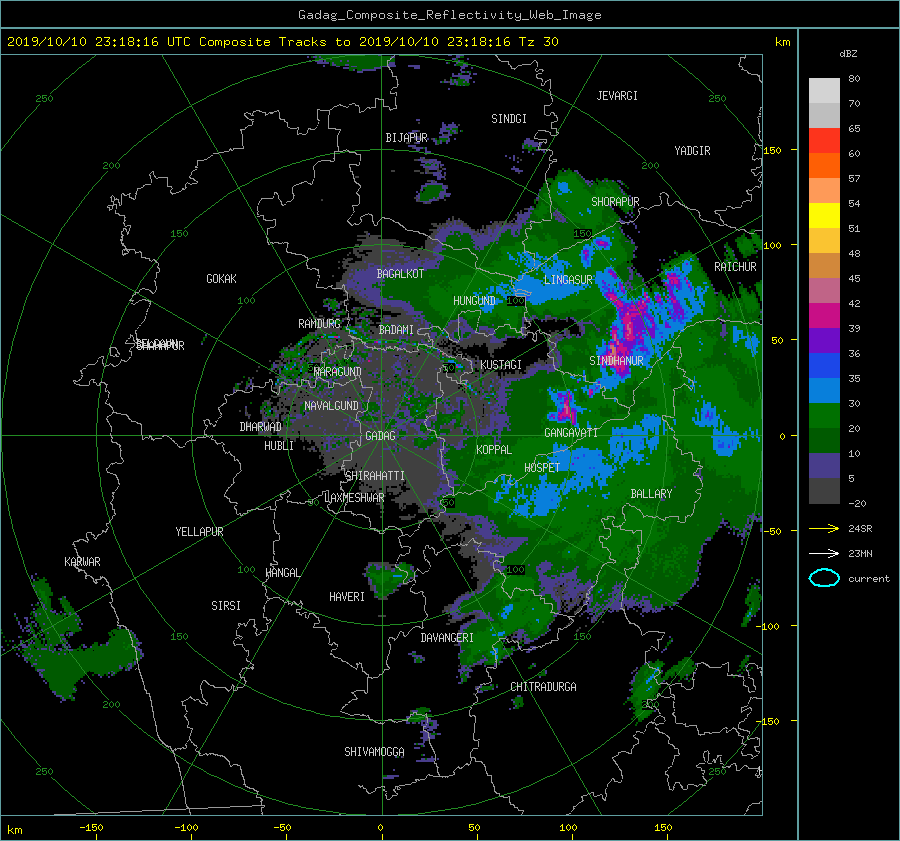Viewport: 900px width, 841px height.
Task: Click the BADAMI city label
Action: [x=396, y=330]
